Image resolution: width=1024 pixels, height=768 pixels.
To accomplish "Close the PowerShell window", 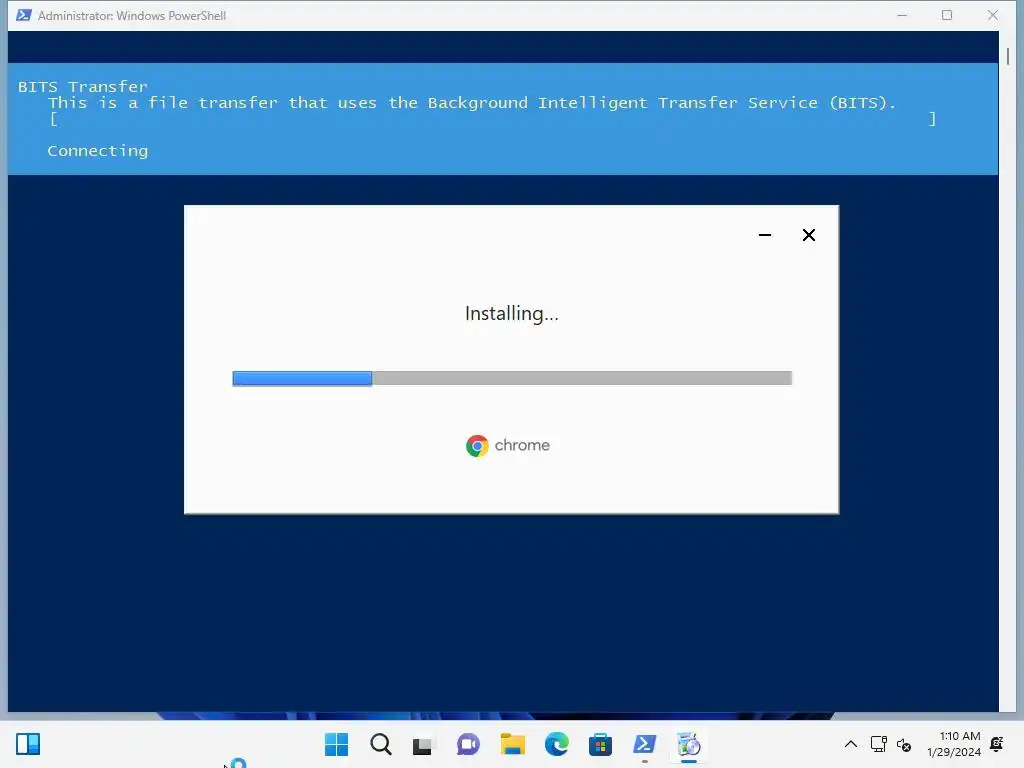I will tap(993, 15).
